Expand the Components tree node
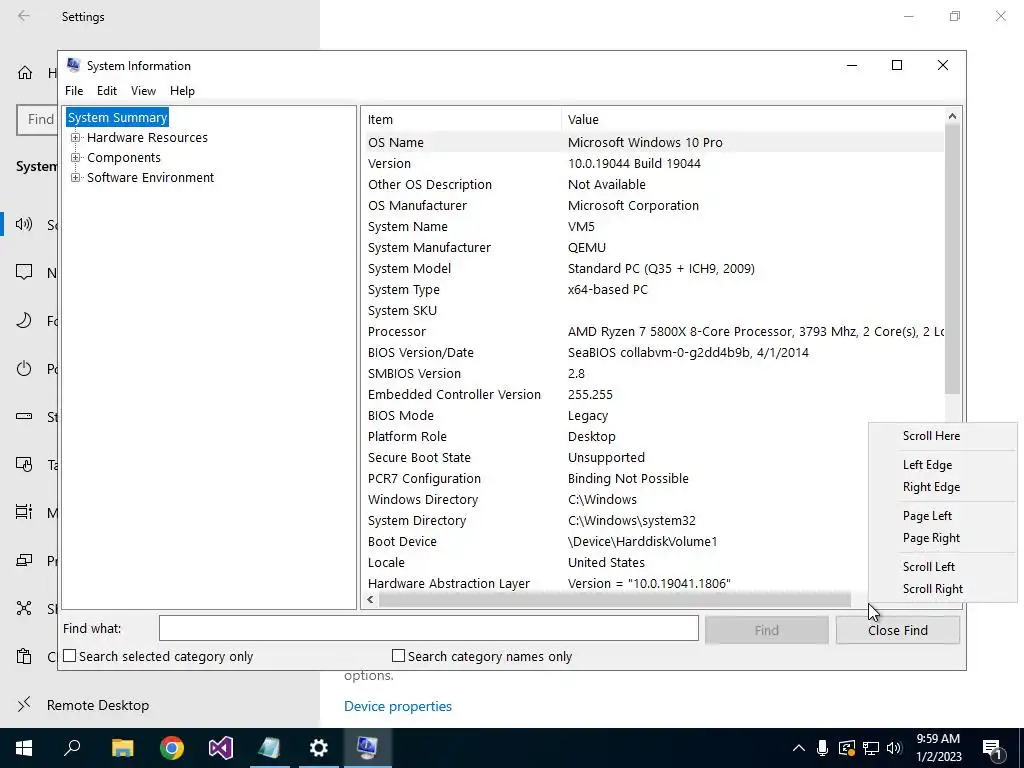Viewport: 1024px width, 768px height. (x=76, y=158)
